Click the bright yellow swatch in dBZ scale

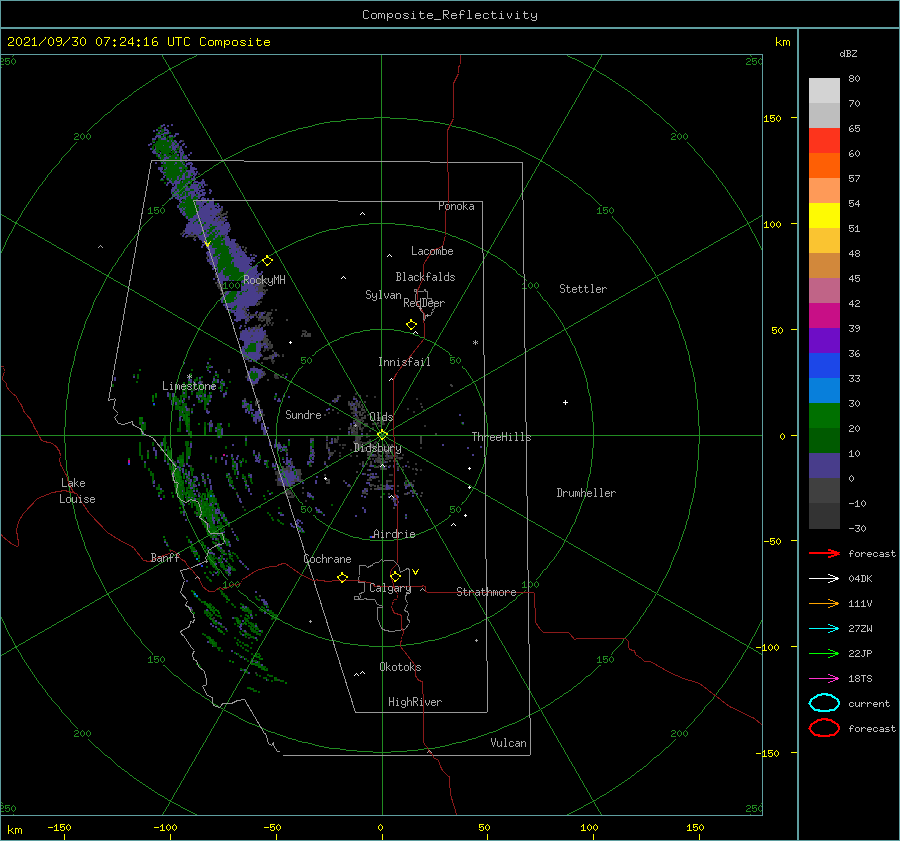coord(824,215)
